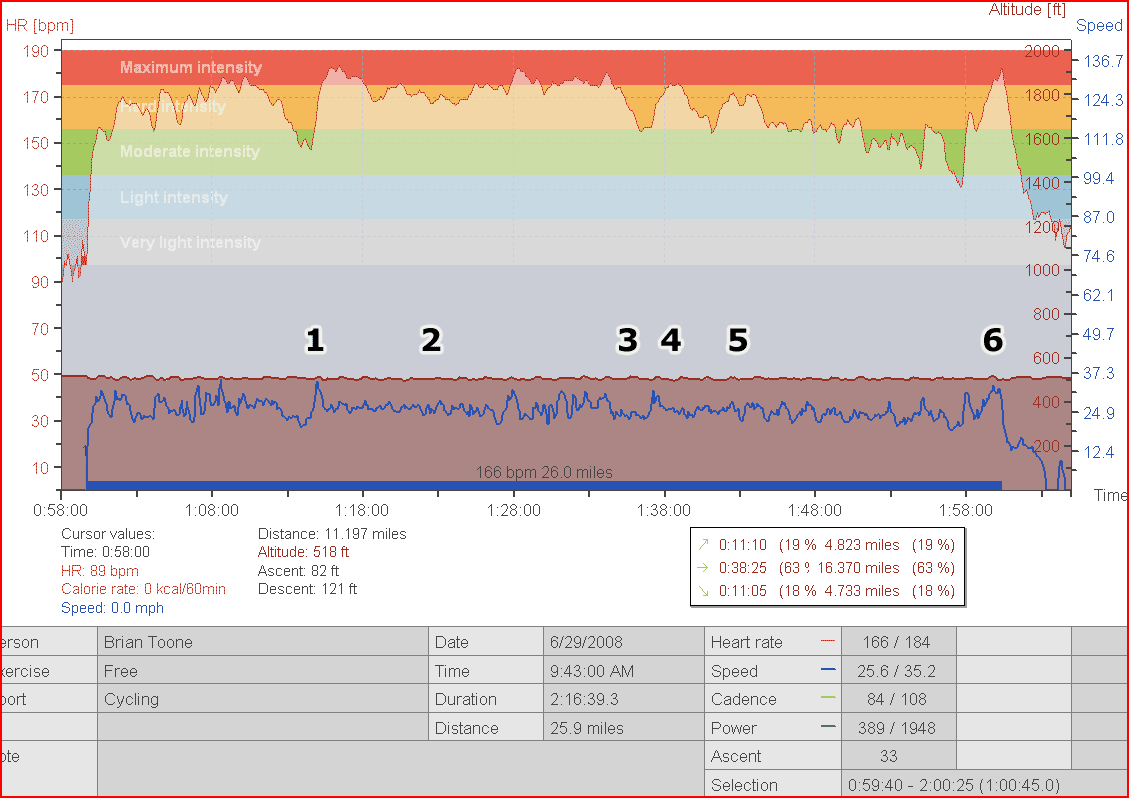This screenshot has width=1129, height=798.
Task: Click the "Light intensity" zone label
Action: (174, 197)
